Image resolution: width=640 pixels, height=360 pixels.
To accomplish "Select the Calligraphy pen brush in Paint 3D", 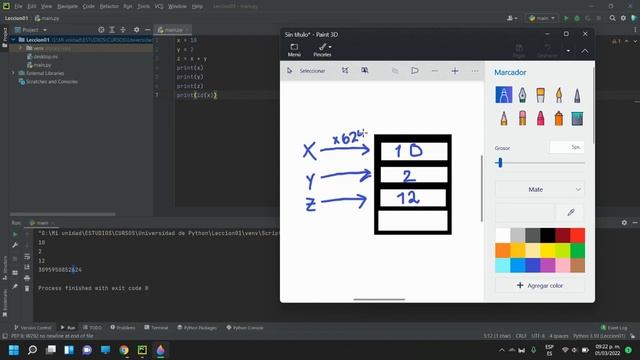I will pyautogui.click(x=522, y=95).
